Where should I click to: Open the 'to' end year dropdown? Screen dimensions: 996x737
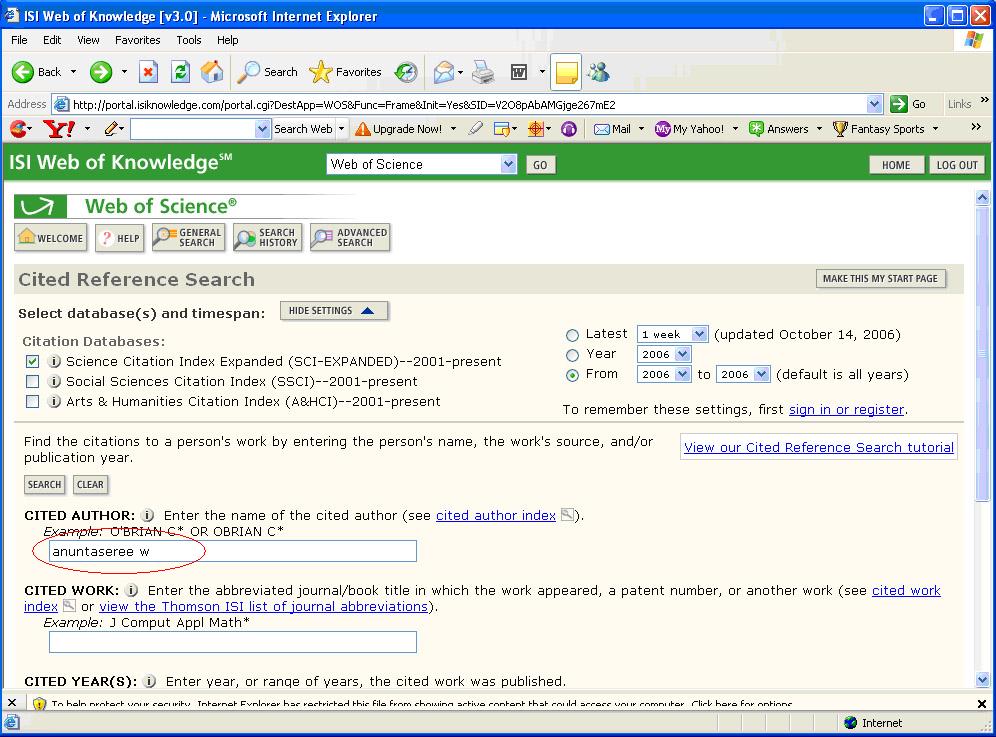pos(743,374)
